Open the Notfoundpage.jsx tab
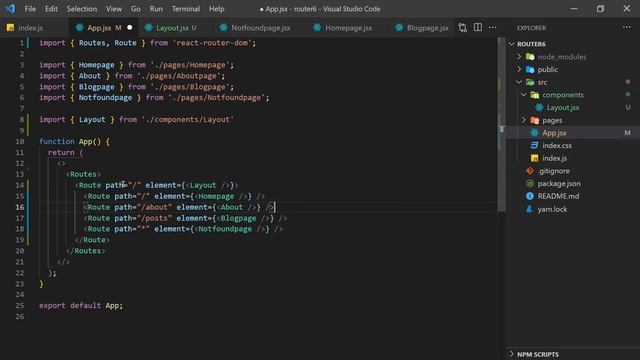 point(261,28)
